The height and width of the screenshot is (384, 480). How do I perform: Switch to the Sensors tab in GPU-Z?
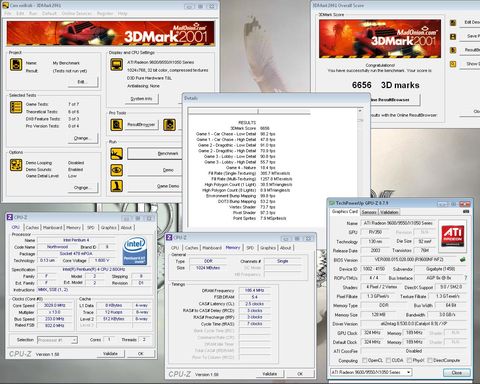pos(369,212)
